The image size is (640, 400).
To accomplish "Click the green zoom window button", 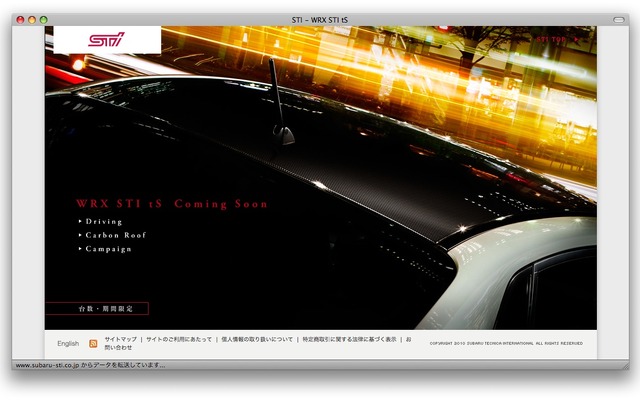I will (x=44, y=20).
